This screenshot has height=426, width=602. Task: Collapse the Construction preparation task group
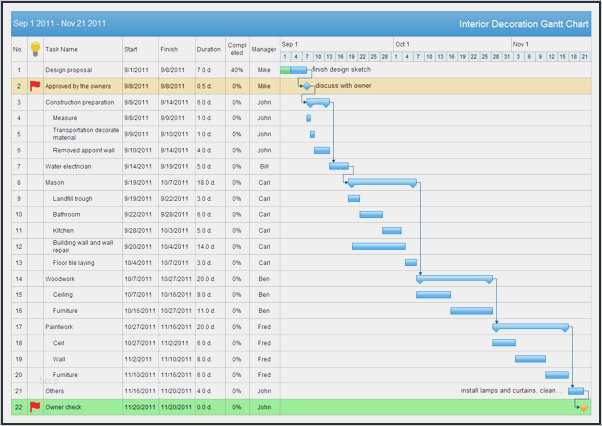coord(41,102)
